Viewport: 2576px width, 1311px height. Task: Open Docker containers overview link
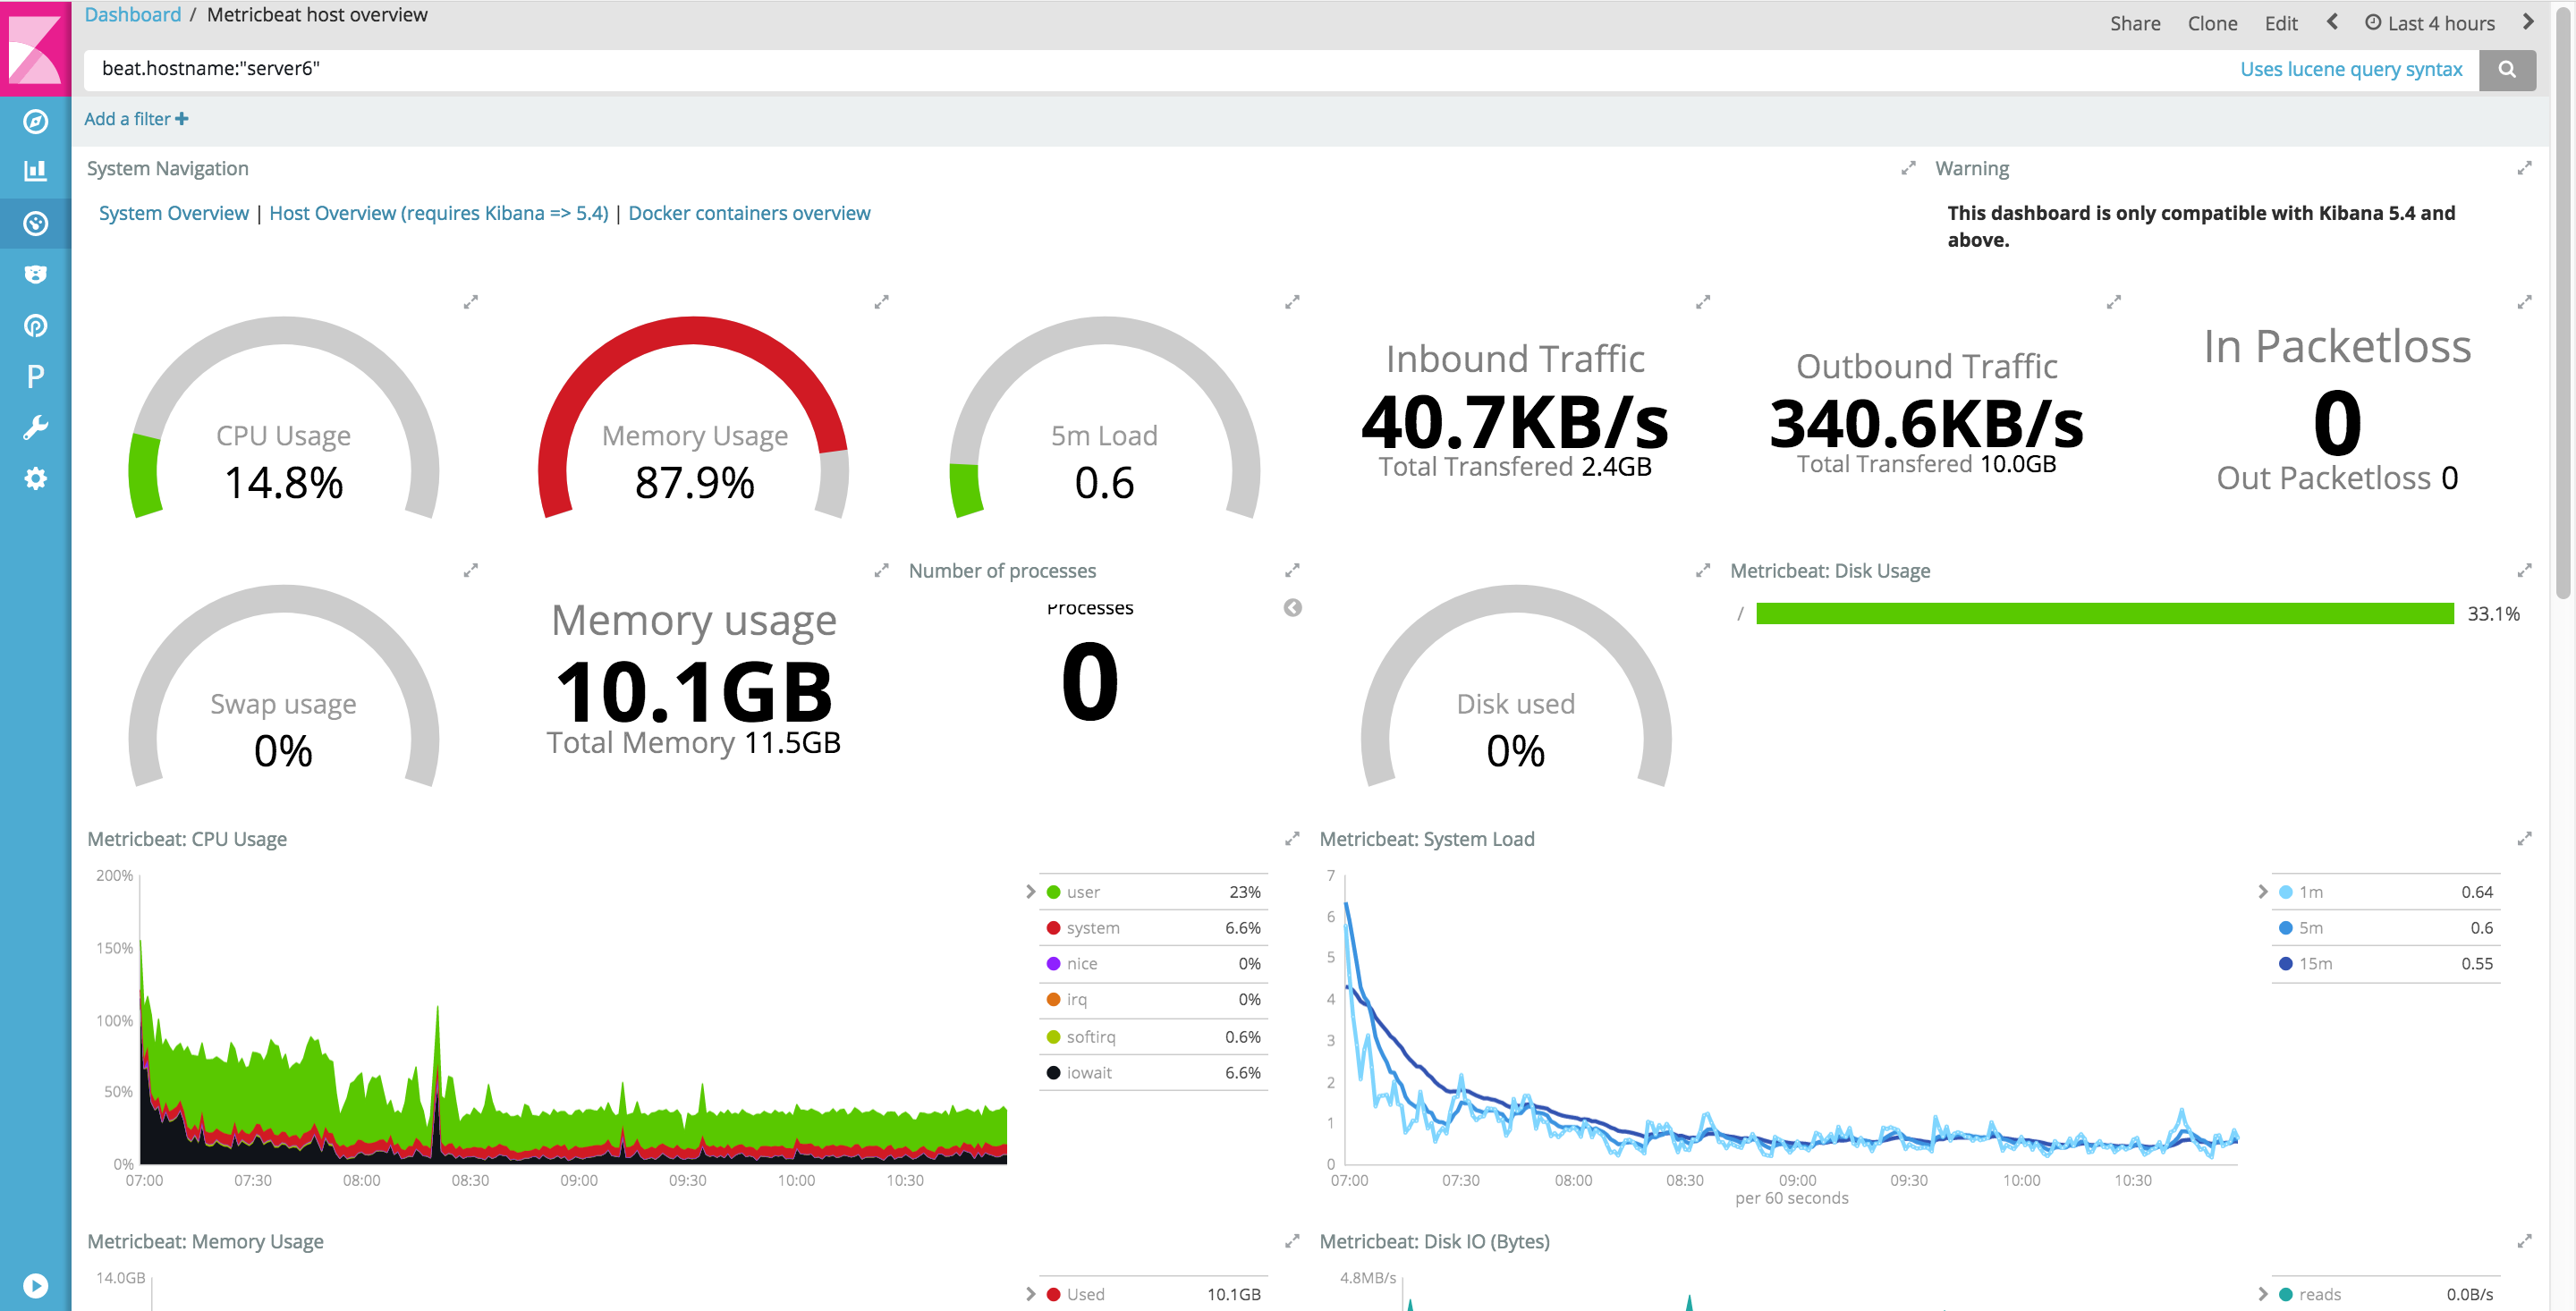coord(749,213)
